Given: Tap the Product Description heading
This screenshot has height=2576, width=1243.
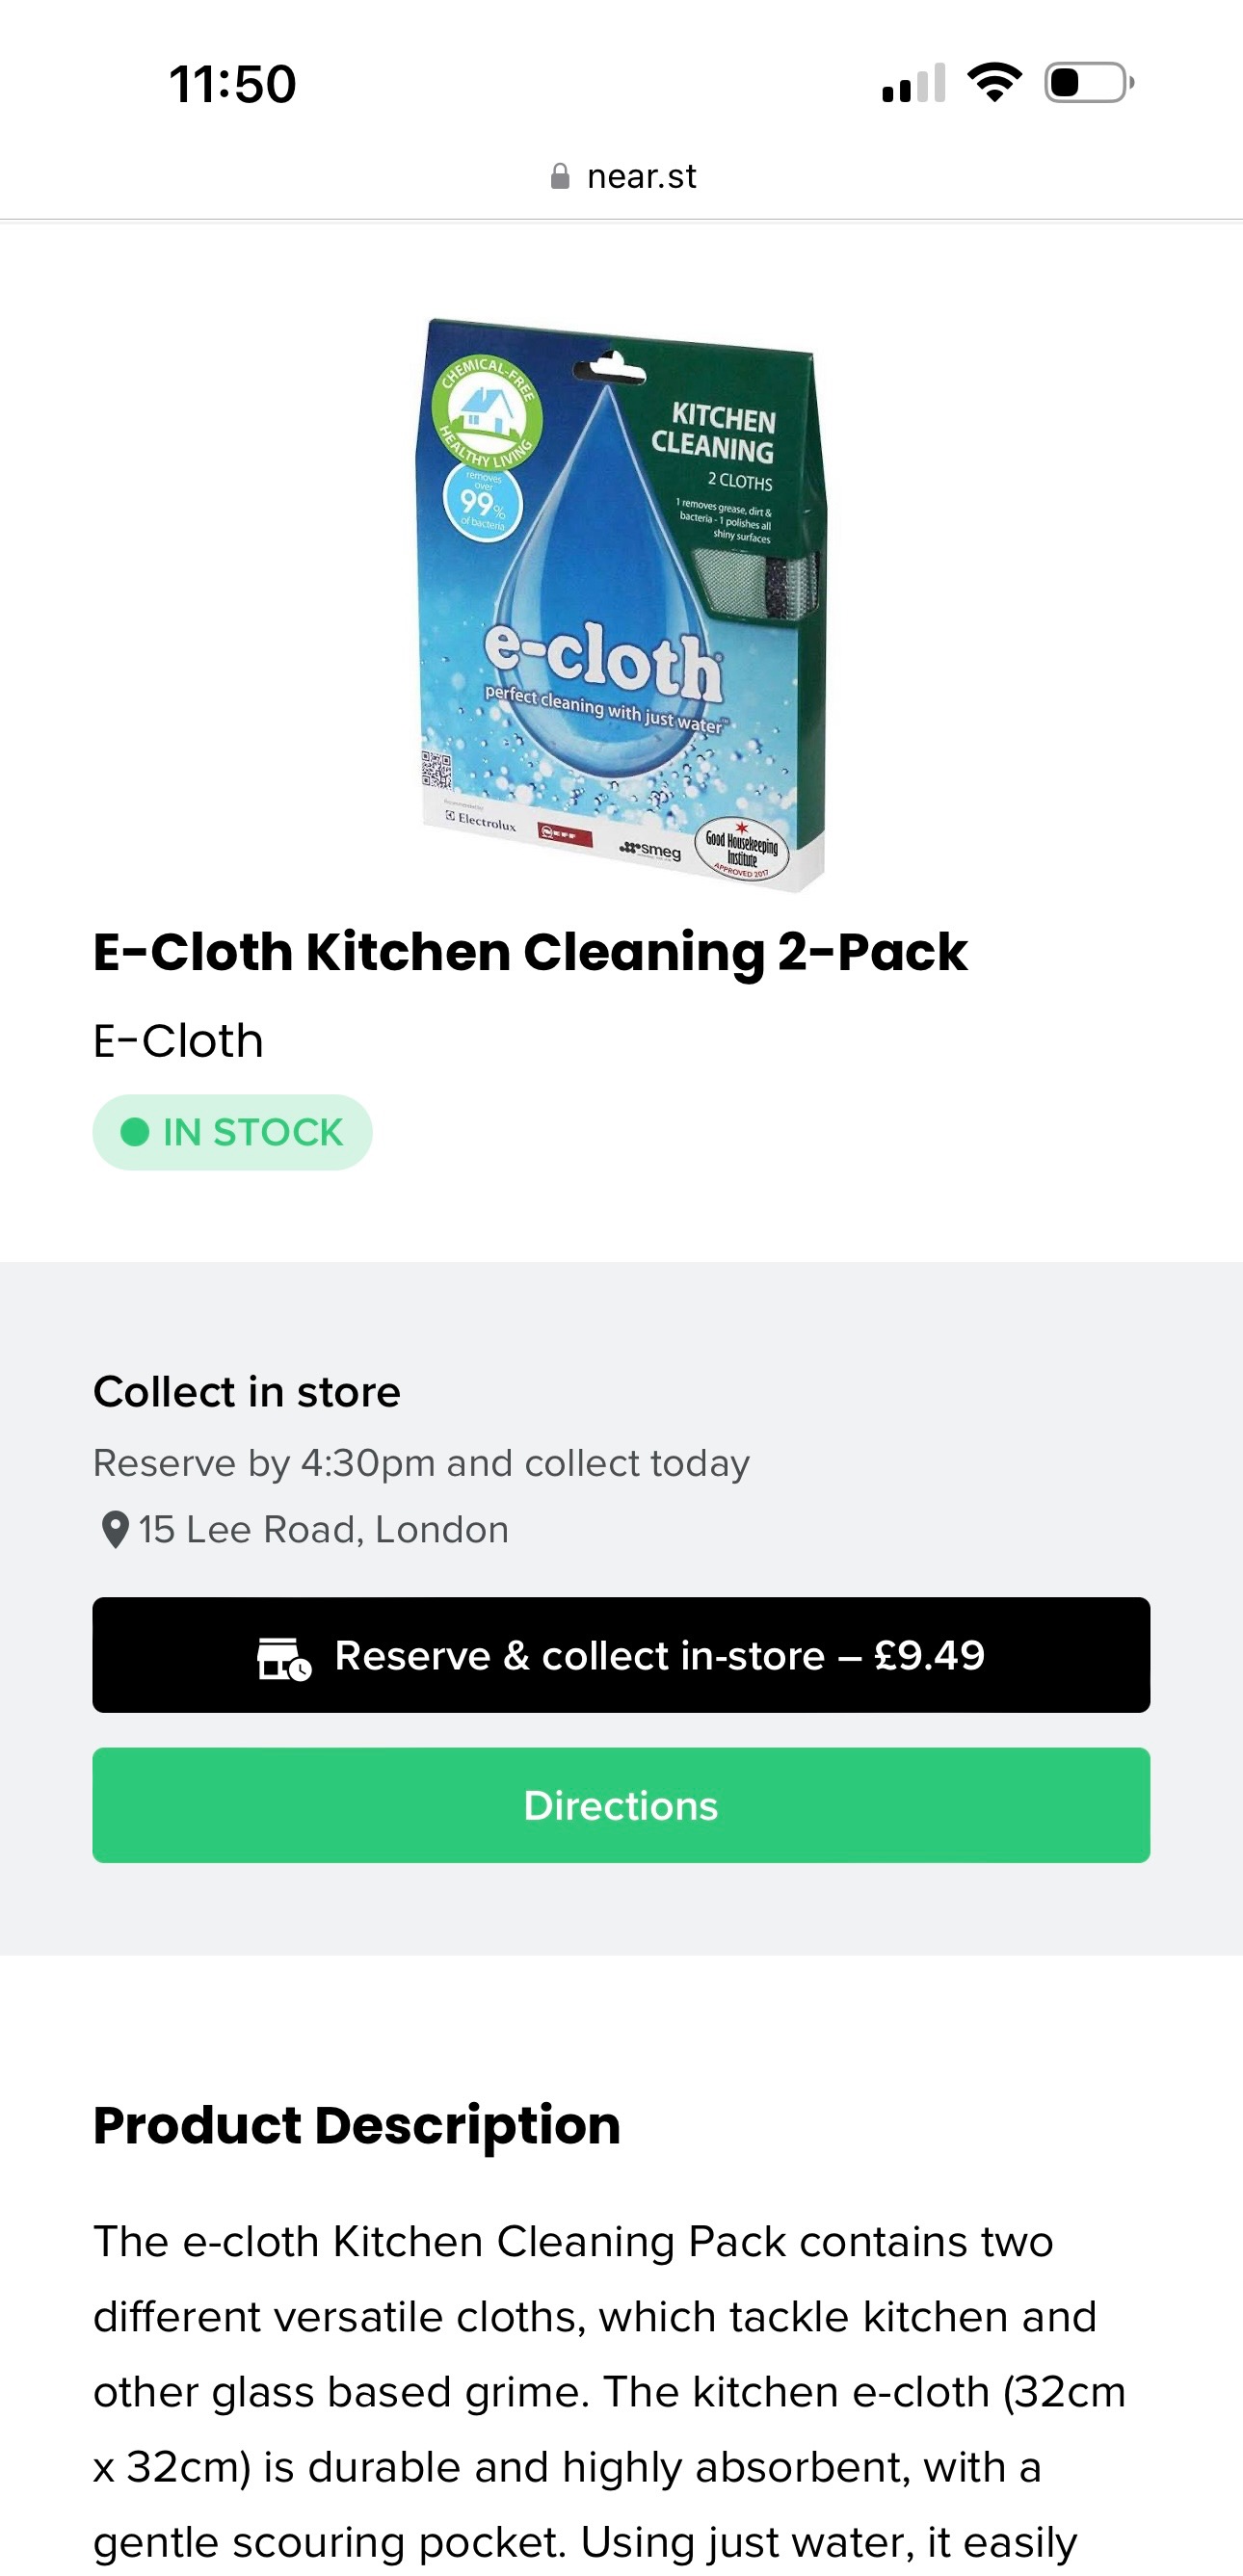Looking at the screenshot, I should point(357,2126).
